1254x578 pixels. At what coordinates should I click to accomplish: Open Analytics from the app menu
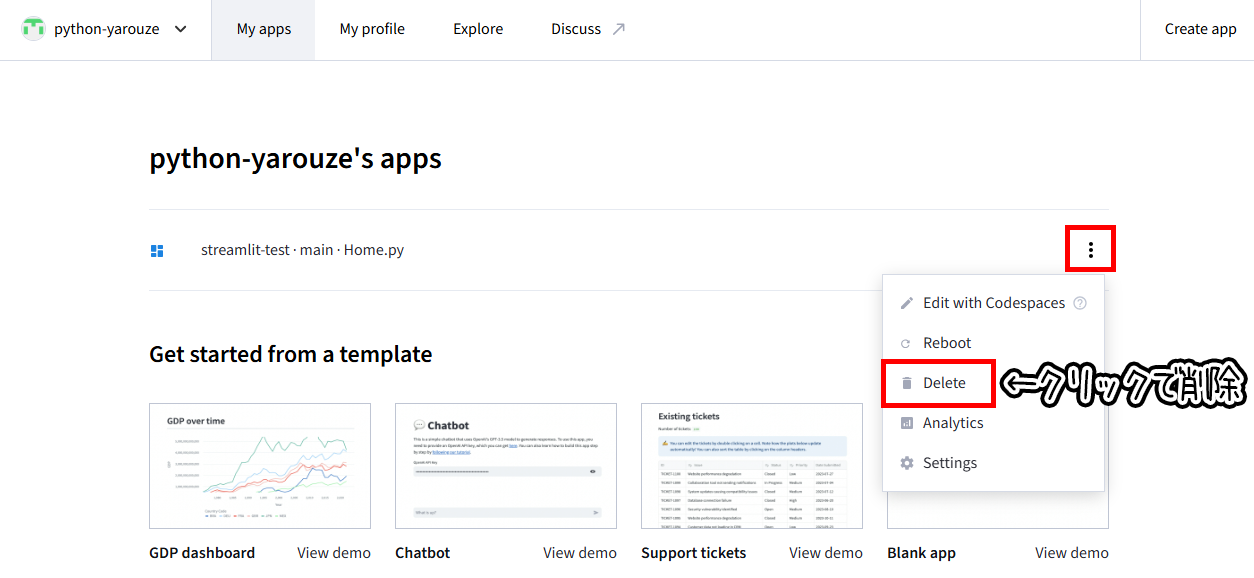point(993,423)
